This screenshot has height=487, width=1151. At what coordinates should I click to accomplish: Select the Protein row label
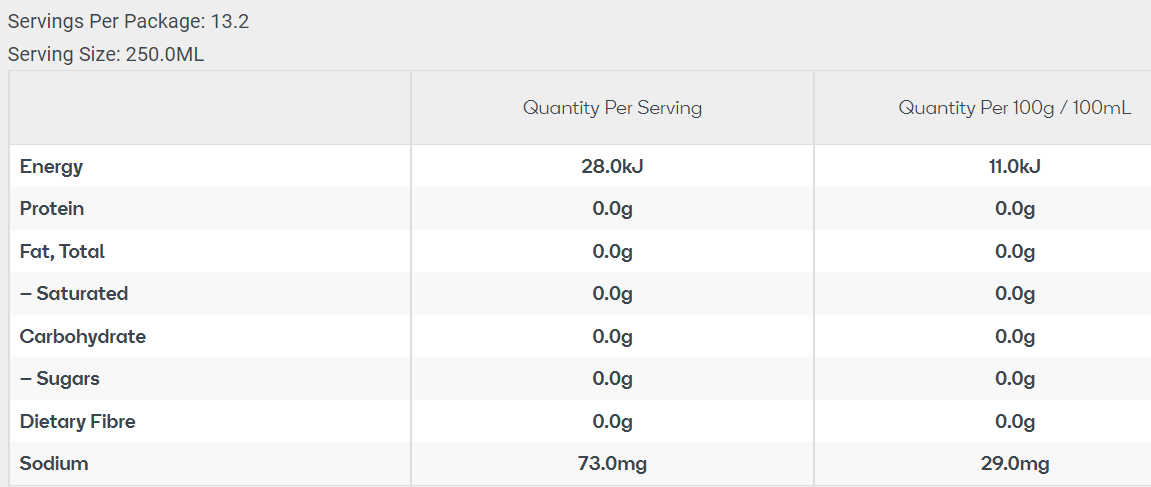(52, 209)
